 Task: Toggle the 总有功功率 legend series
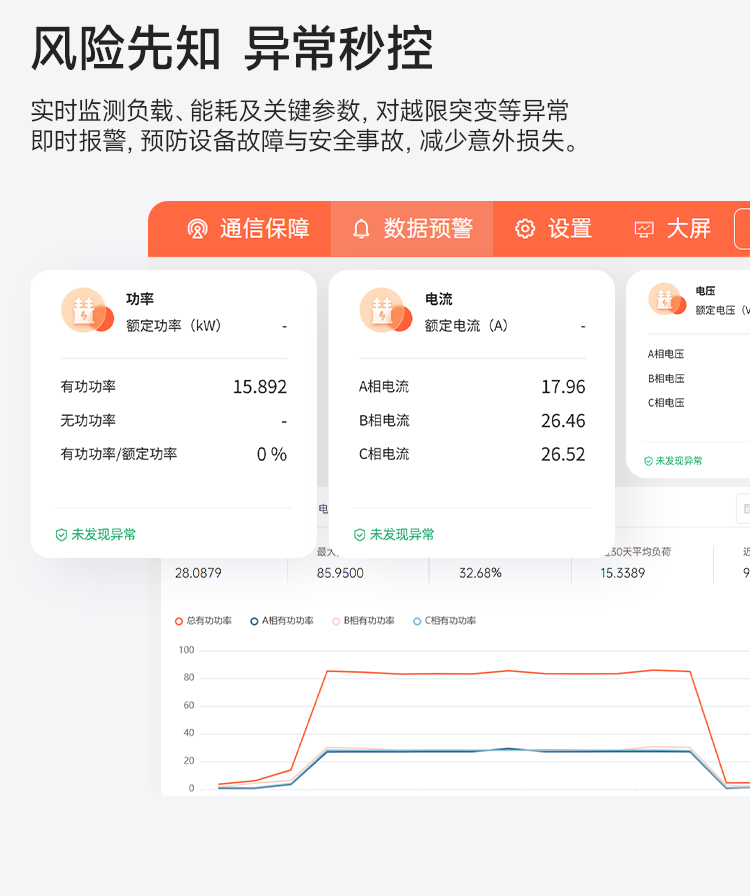pos(204,621)
